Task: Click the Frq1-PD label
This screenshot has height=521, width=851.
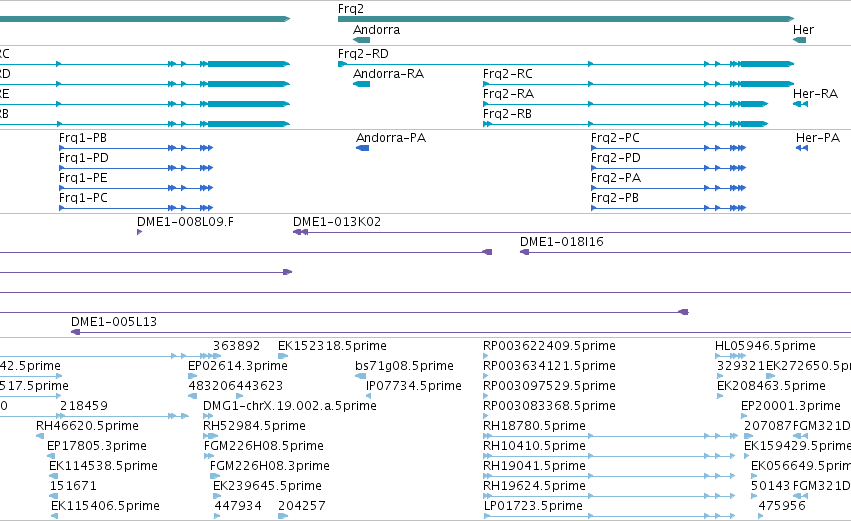Action: pyautogui.click(x=84, y=158)
